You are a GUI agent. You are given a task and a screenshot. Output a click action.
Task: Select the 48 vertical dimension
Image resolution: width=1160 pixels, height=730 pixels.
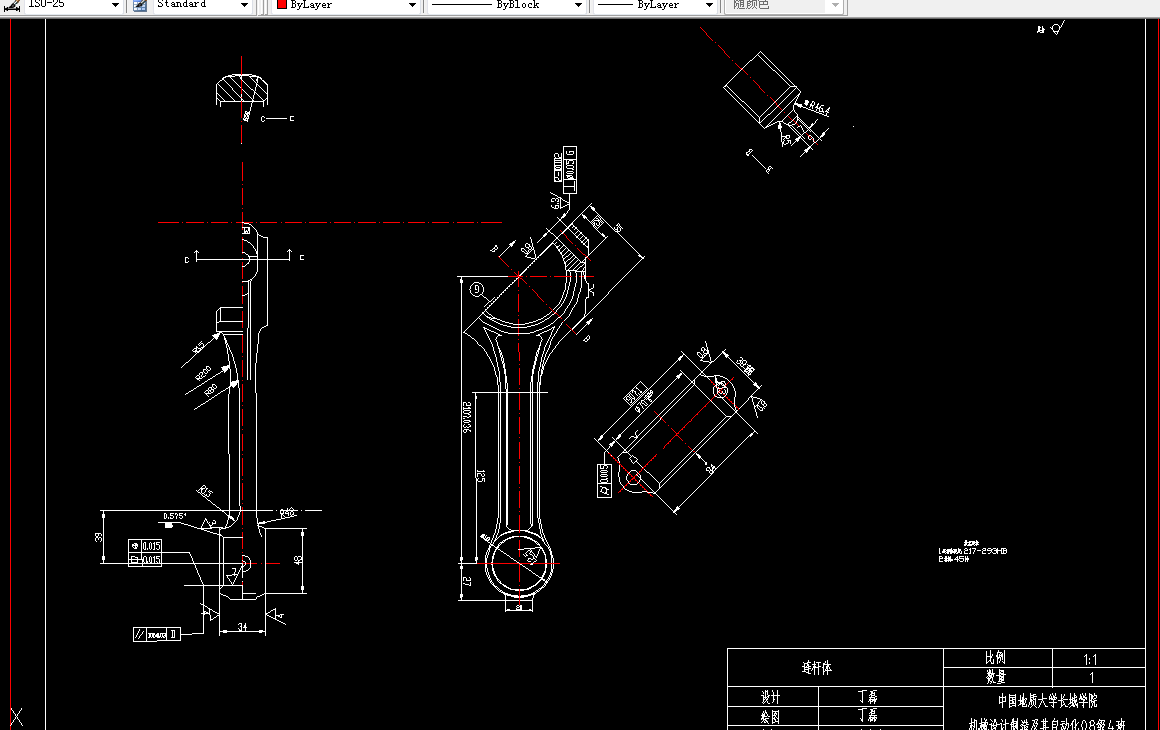pyautogui.click(x=298, y=560)
